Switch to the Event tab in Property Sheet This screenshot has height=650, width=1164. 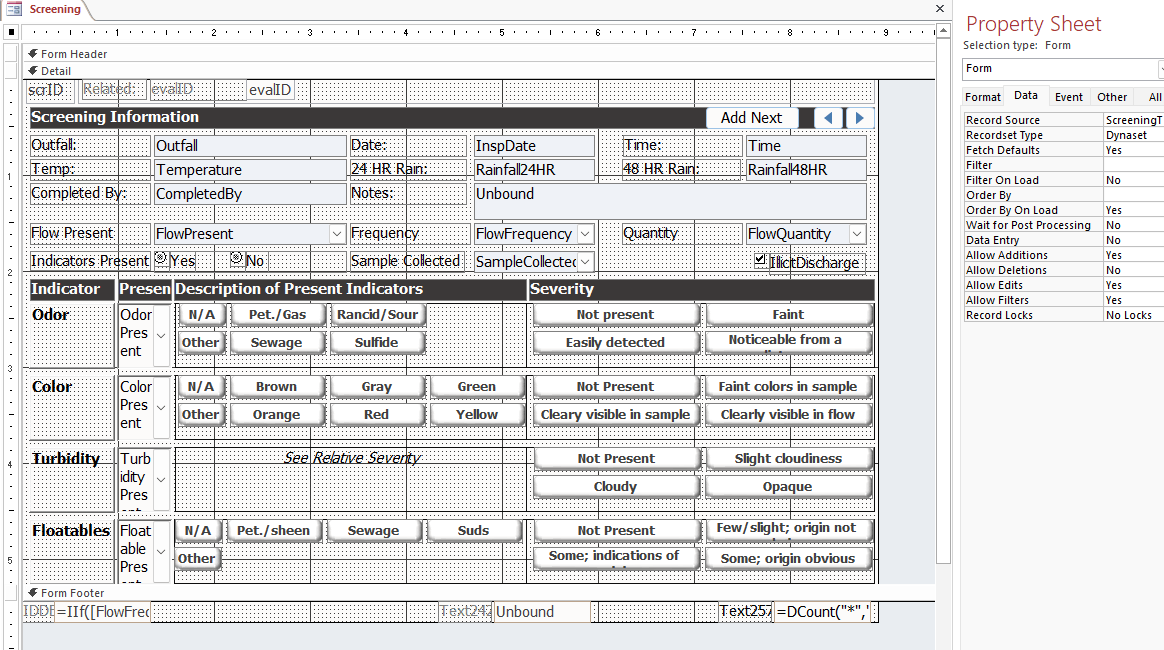pyautogui.click(x=1069, y=97)
